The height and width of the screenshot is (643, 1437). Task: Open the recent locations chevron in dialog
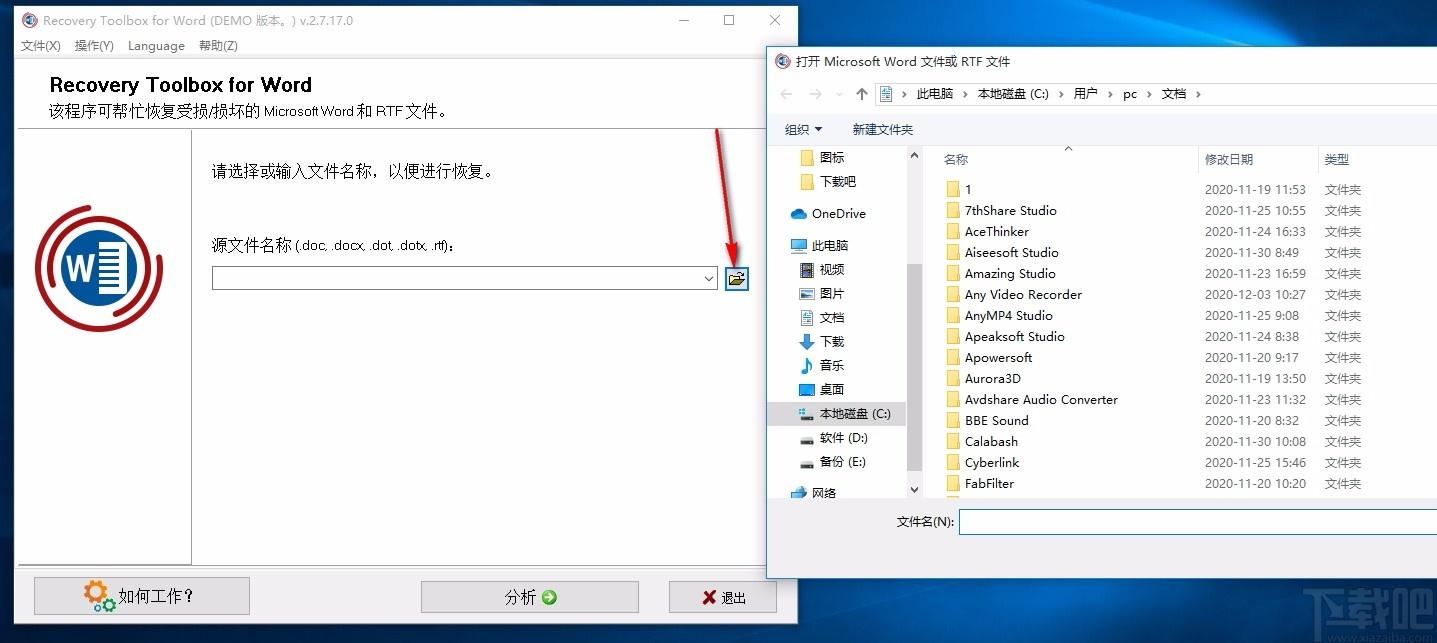pos(840,94)
